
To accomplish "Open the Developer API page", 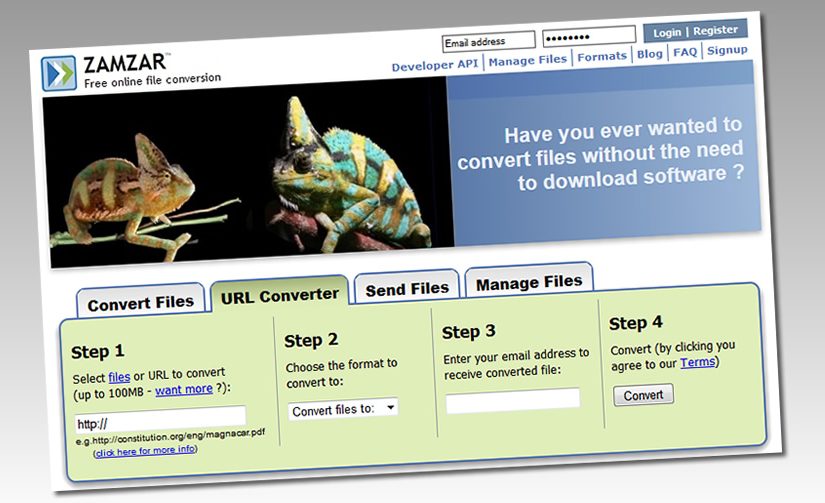I will (435, 65).
